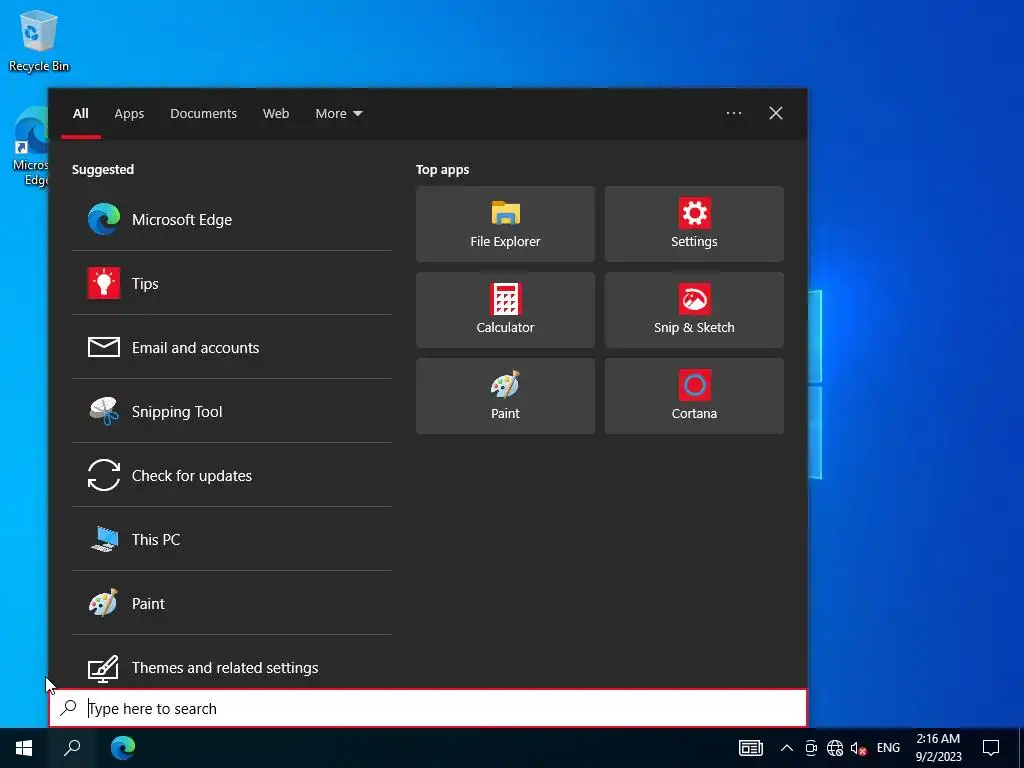Launch Tips from Suggested list

click(x=232, y=283)
